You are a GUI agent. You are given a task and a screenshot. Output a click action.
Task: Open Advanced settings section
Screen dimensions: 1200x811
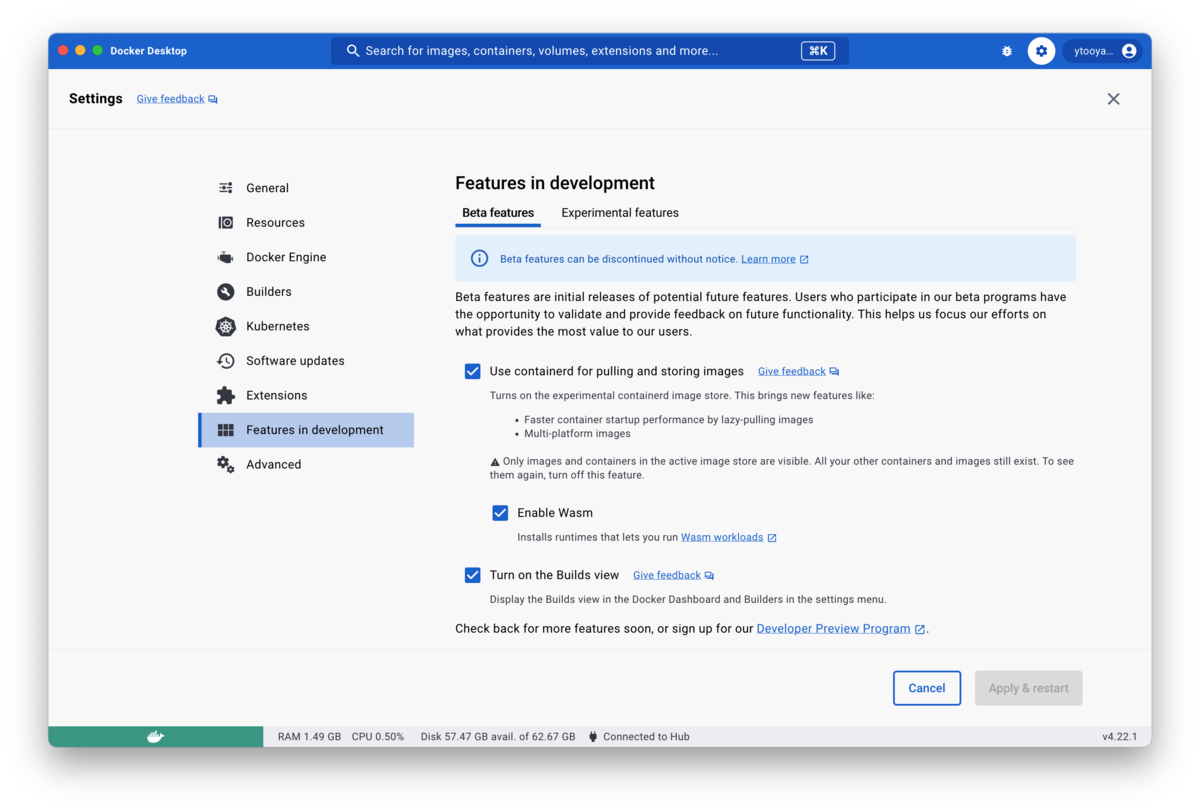pos(306,464)
